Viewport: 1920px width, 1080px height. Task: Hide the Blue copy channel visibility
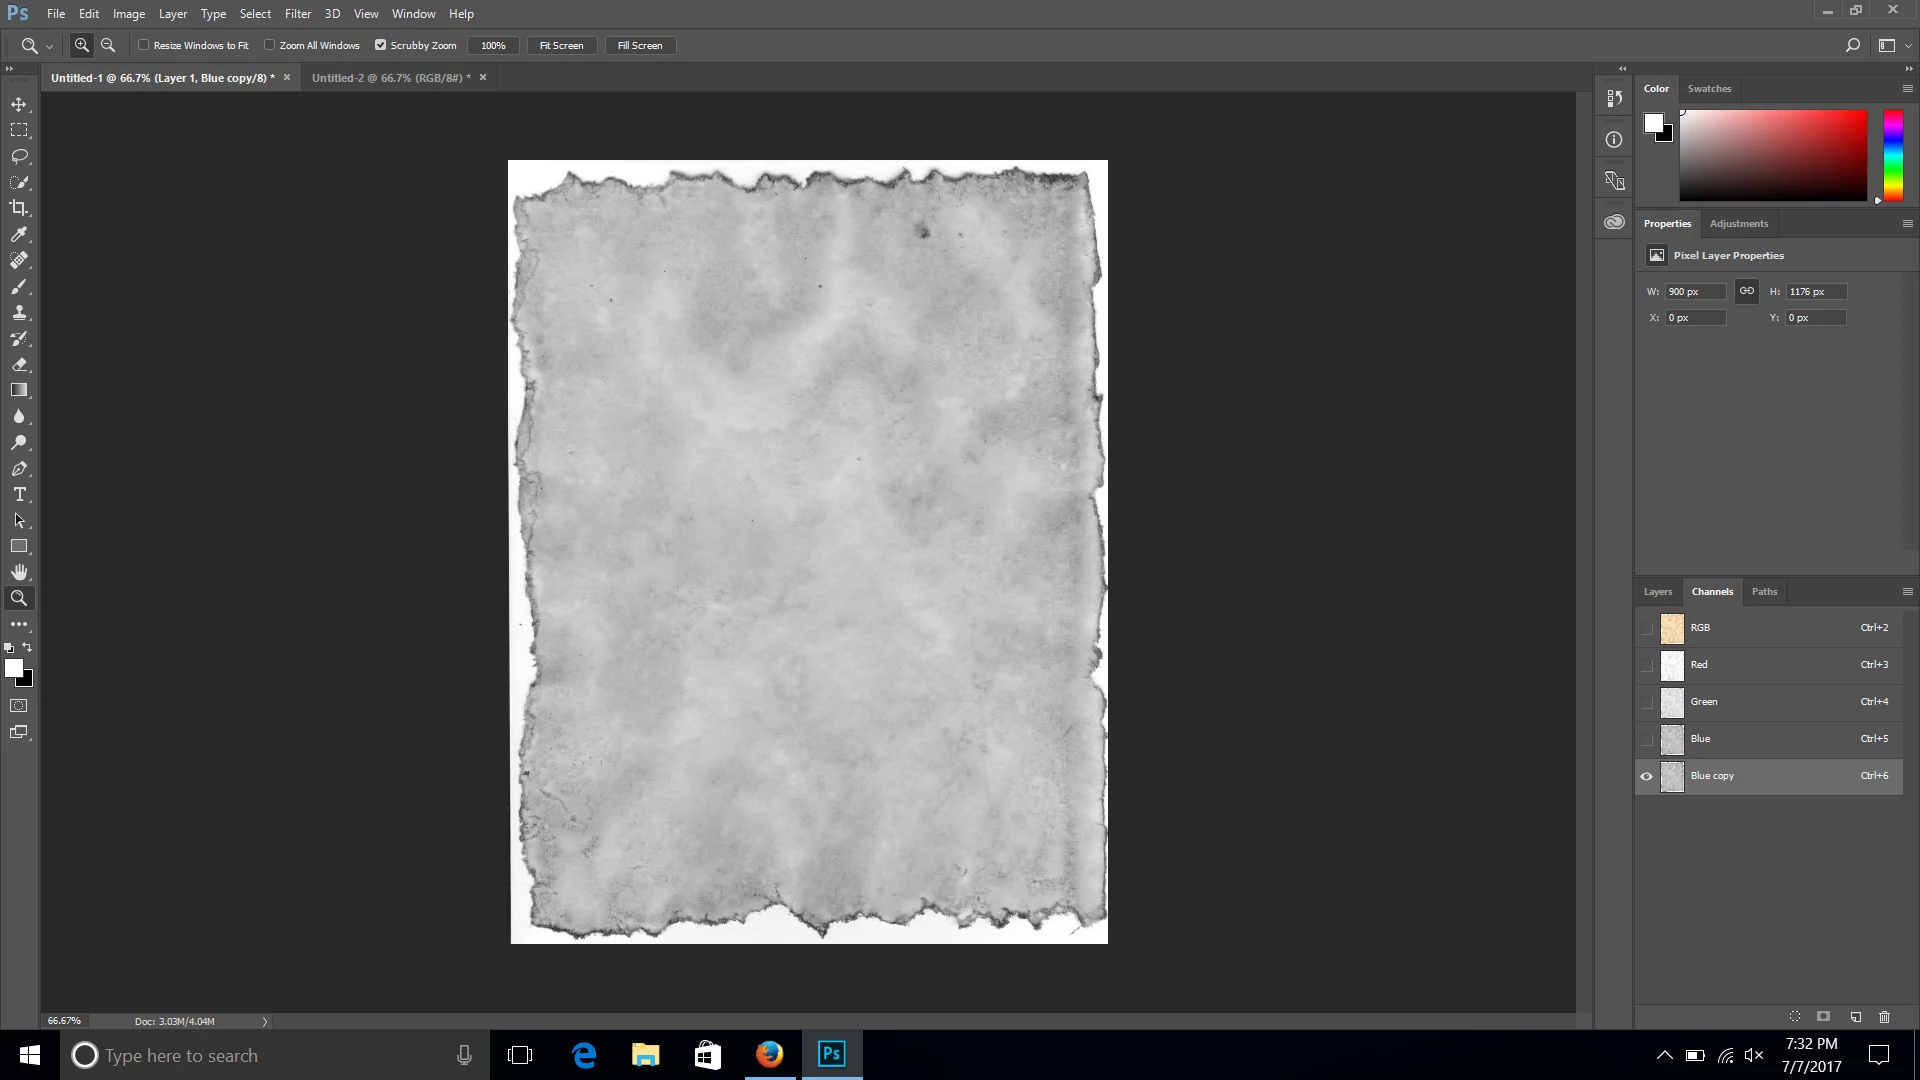click(1646, 776)
